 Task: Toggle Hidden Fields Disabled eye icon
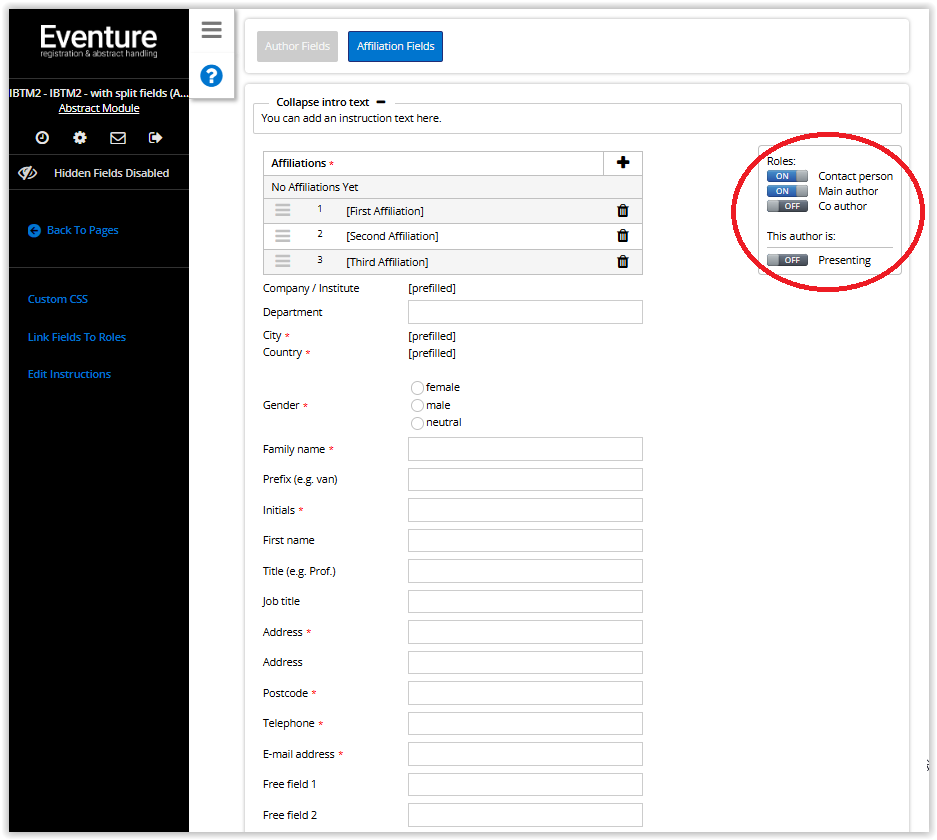[28, 173]
